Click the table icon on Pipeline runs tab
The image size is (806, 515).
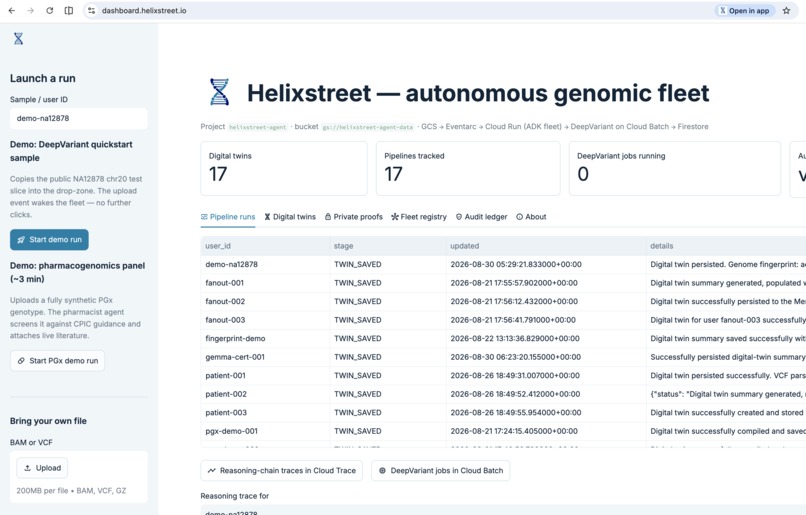(x=204, y=217)
